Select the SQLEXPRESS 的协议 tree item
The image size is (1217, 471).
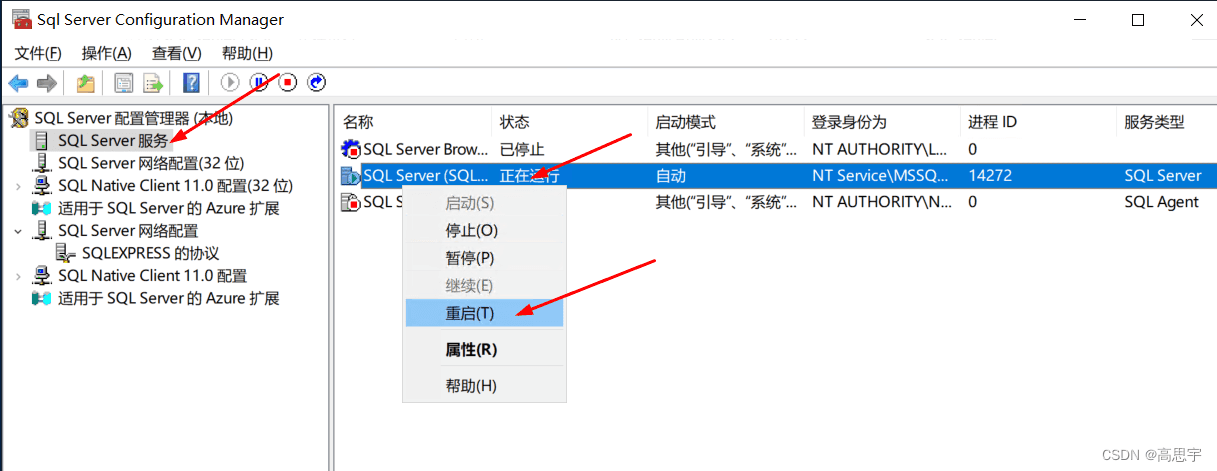[x=151, y=253]
